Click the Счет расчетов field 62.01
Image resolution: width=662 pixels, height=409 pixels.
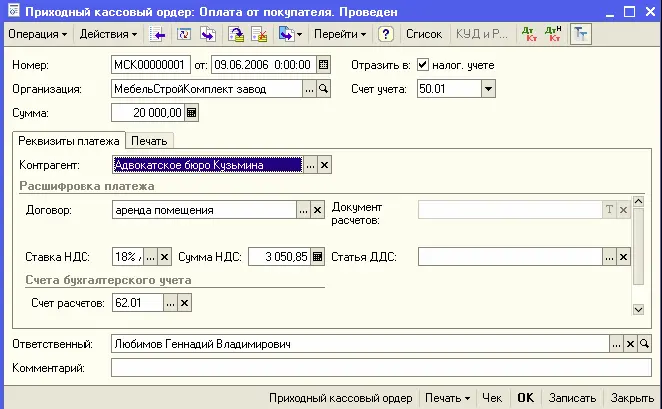[x=138, y=303]
